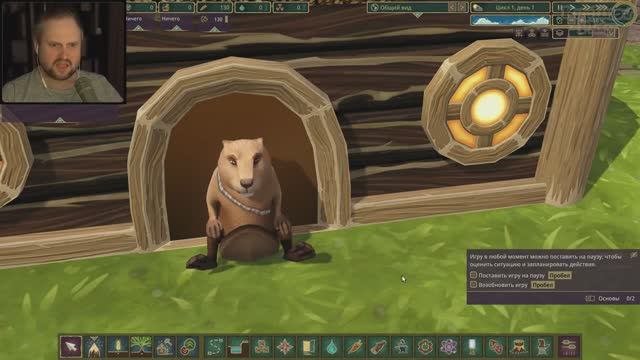Switch to previous camera view arrow
This screenshot has width=640, height=360.
tap(452, 7)
